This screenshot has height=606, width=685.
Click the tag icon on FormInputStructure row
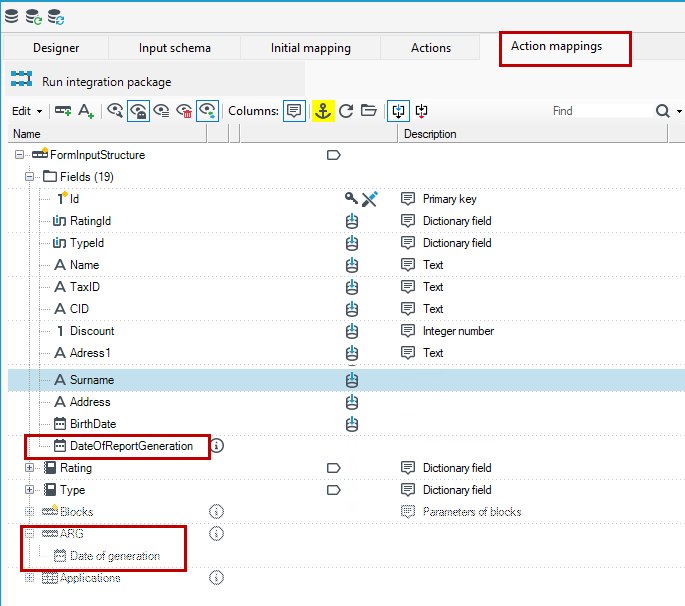334,155
